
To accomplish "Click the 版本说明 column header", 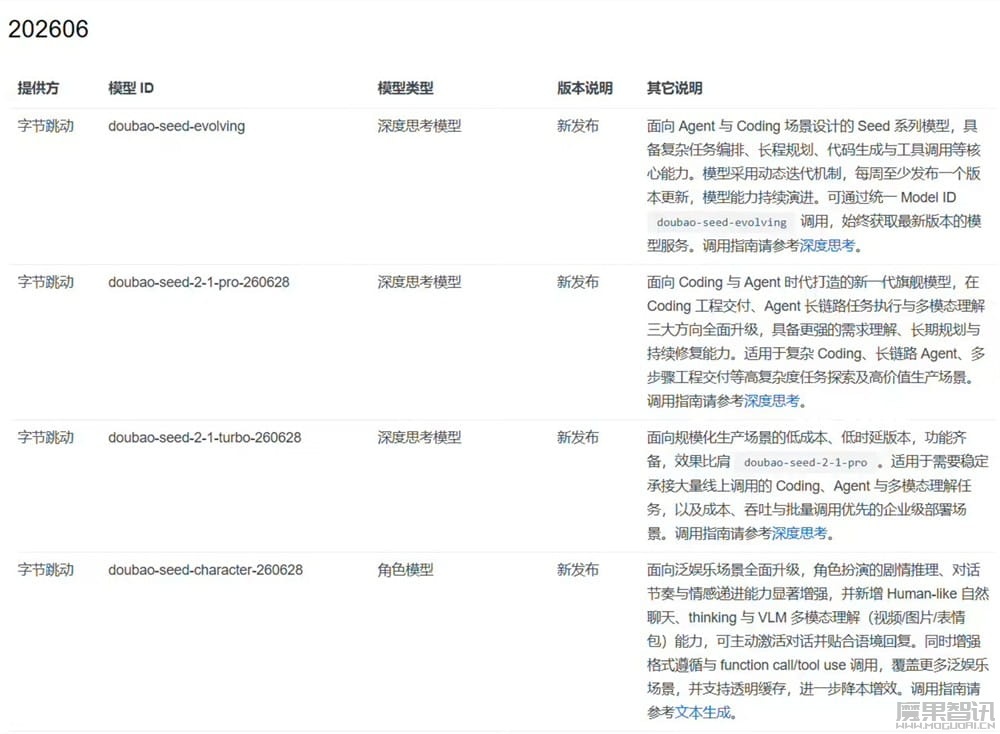I will coord(585,88).
